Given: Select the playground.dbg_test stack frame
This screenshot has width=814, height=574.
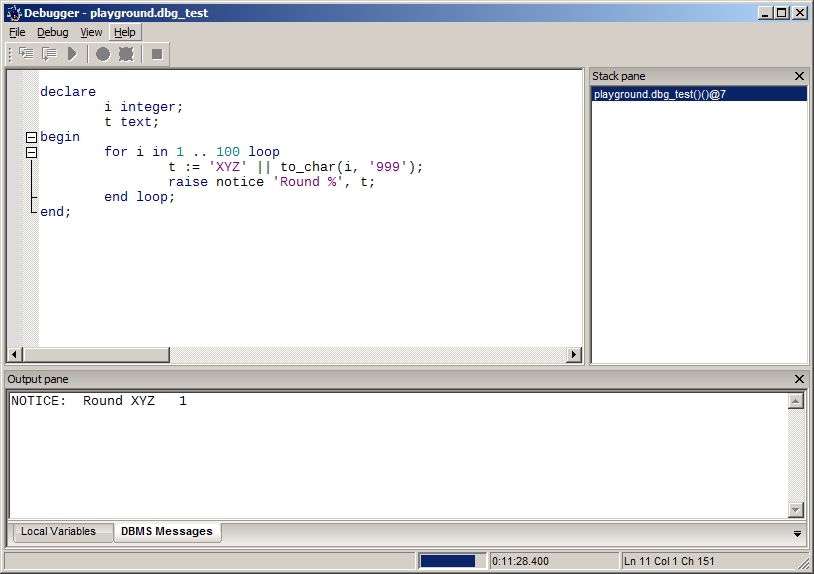Looking at the screenshot, I should click(659, 94).
